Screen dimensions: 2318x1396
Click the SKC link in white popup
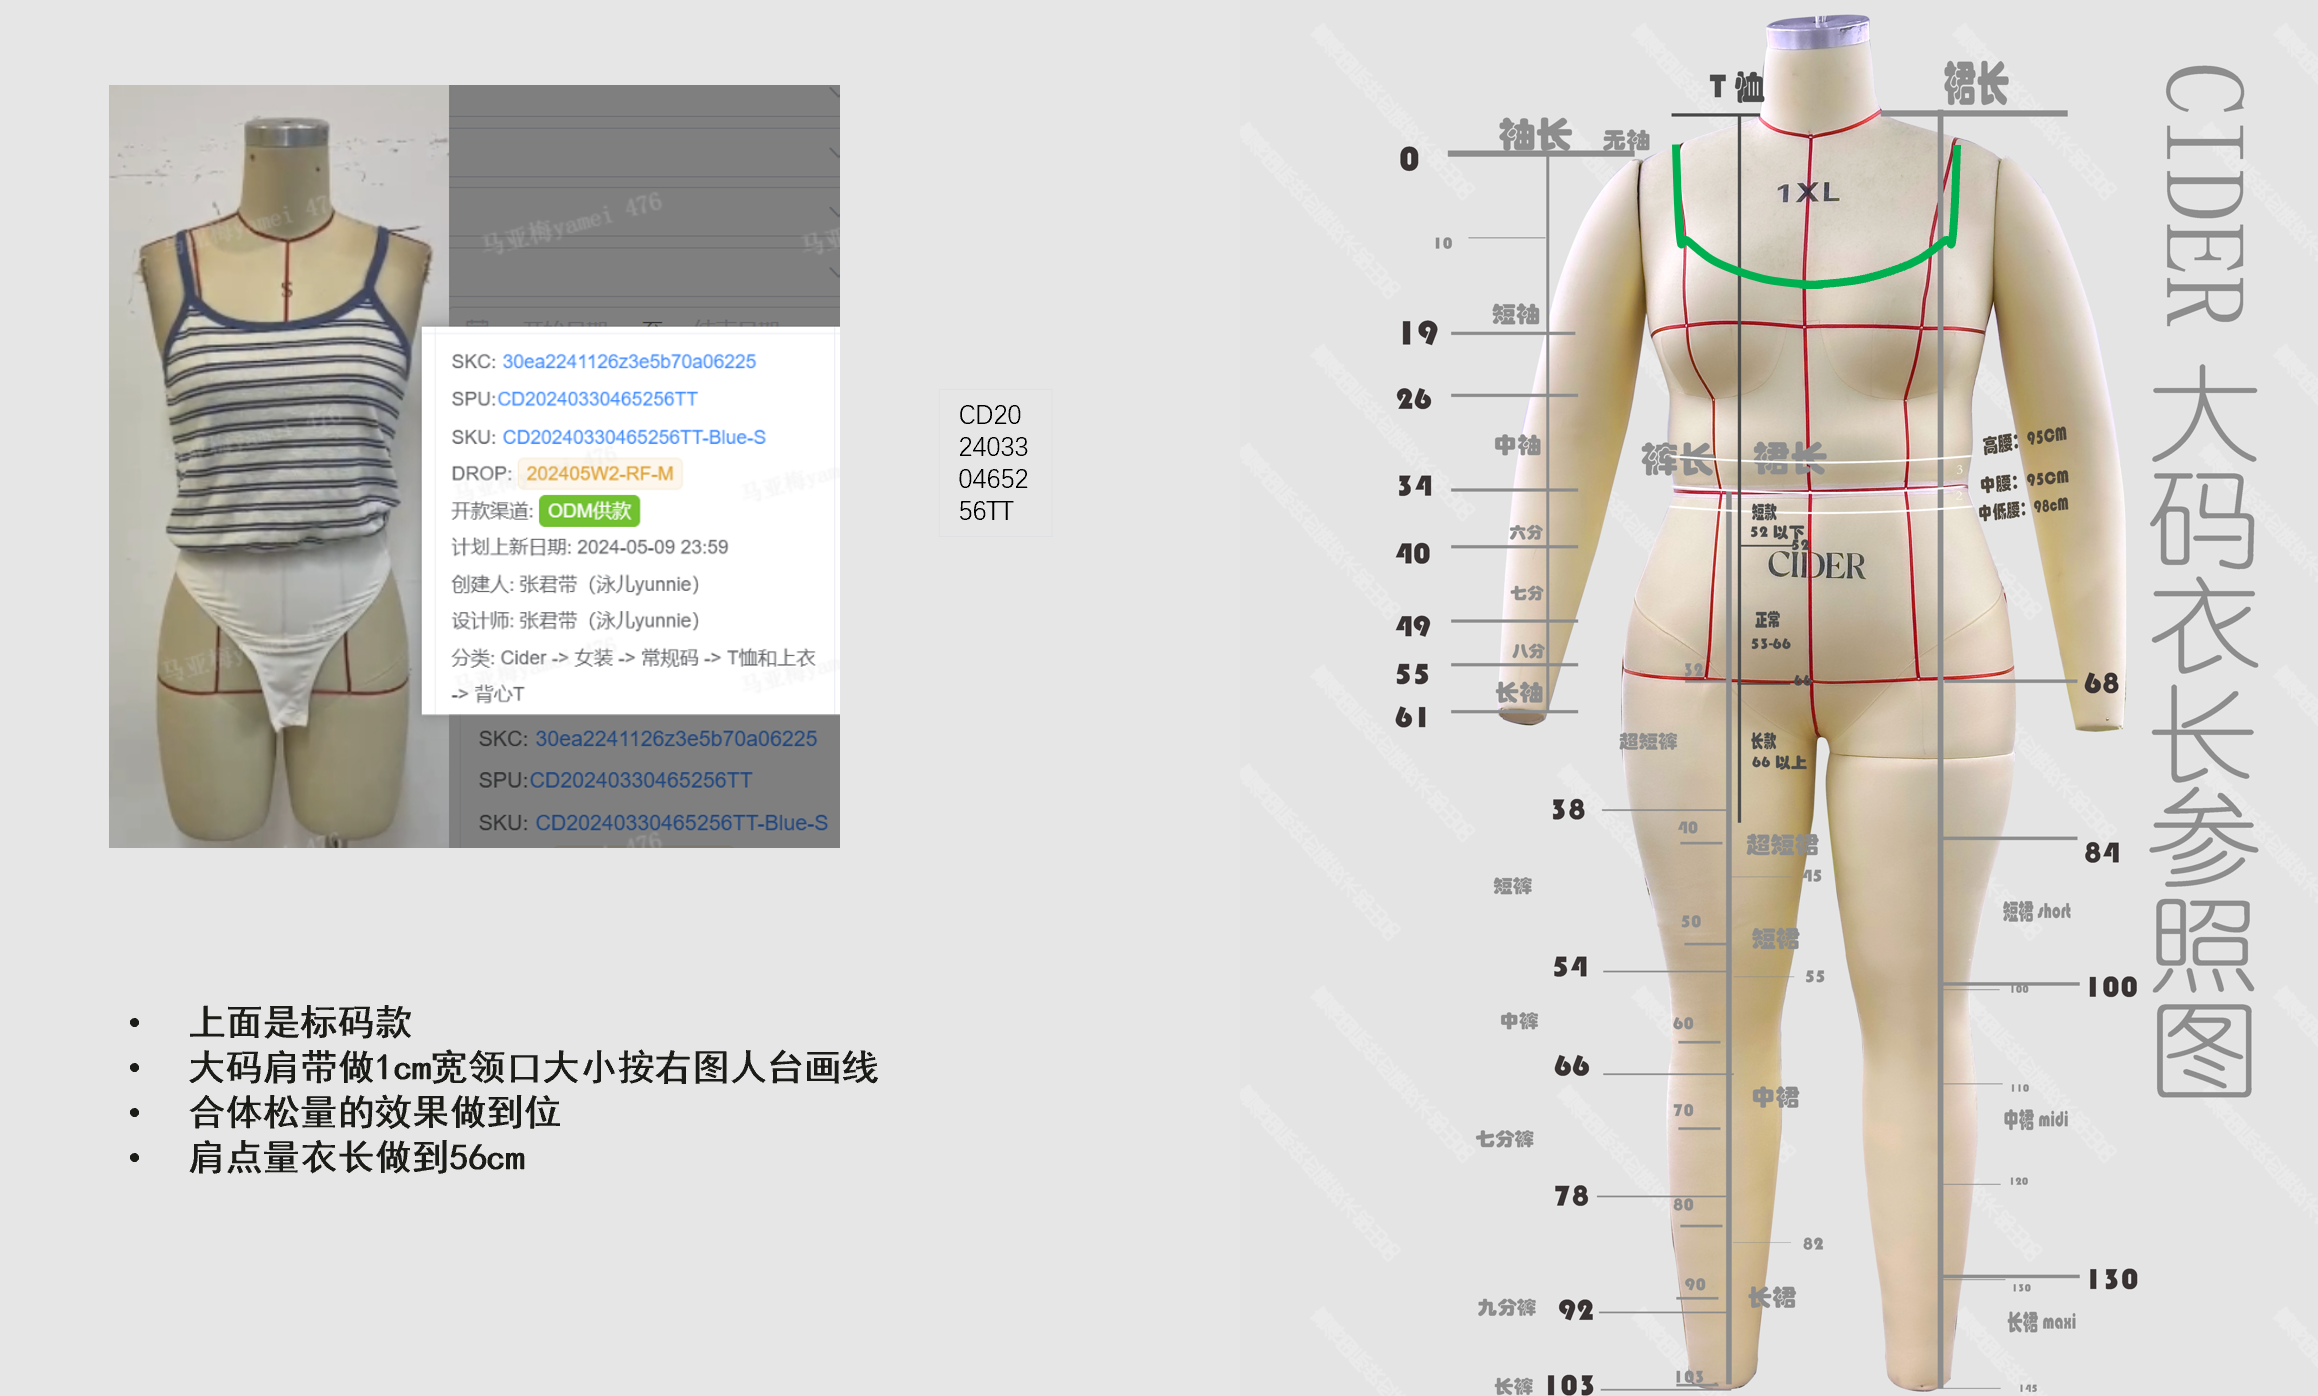click(x=628, y=361)
